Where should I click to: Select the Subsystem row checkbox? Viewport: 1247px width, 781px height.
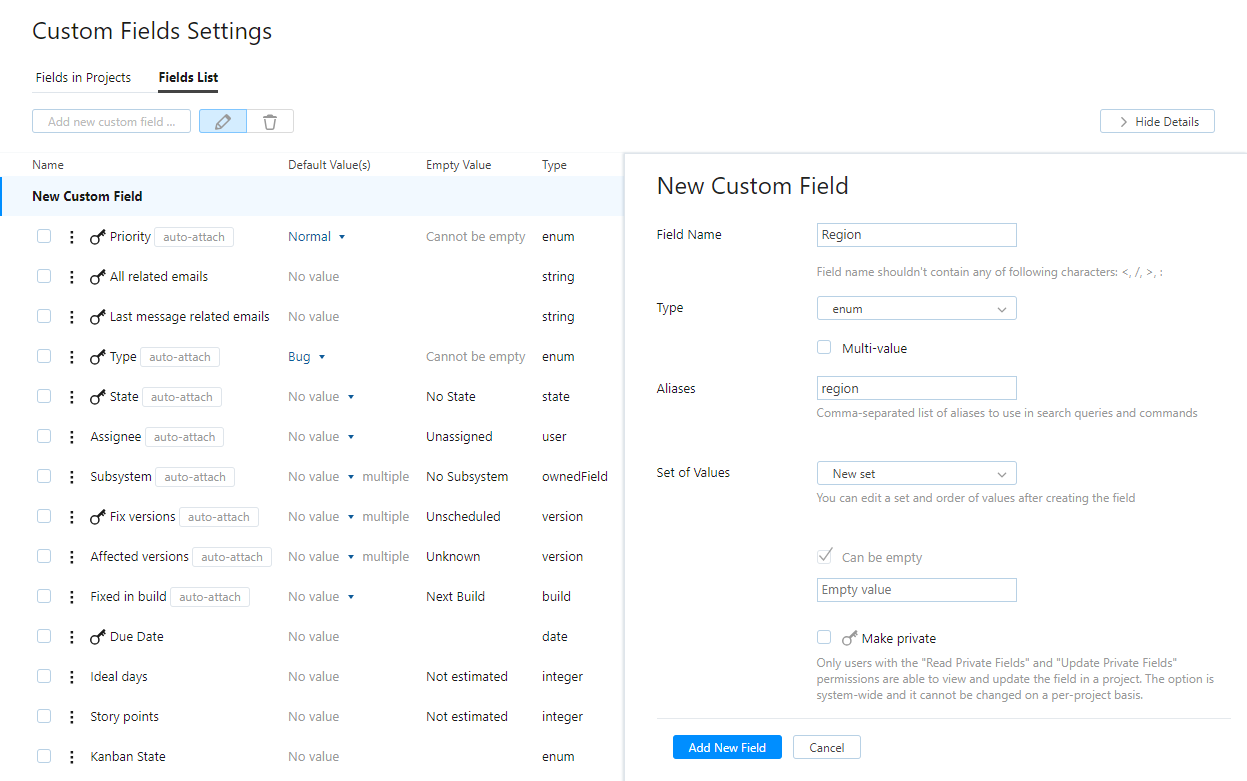(44, 476)
